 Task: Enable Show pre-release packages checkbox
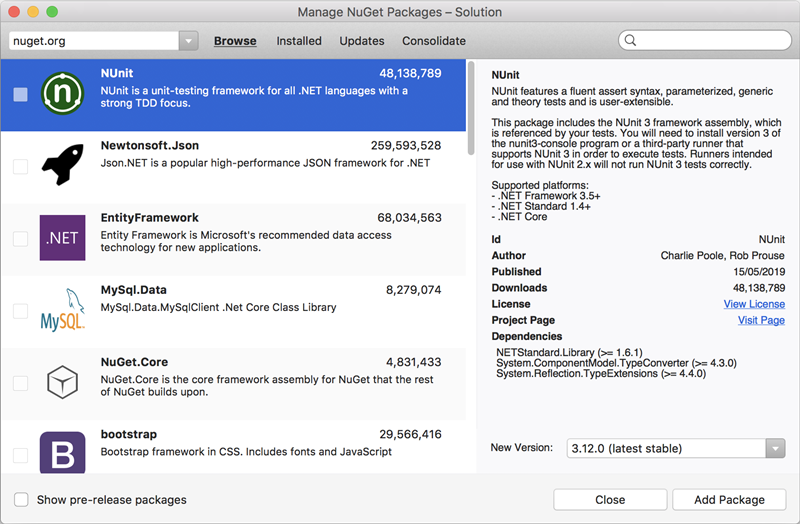pyautogui.click(x=21, y=500)
